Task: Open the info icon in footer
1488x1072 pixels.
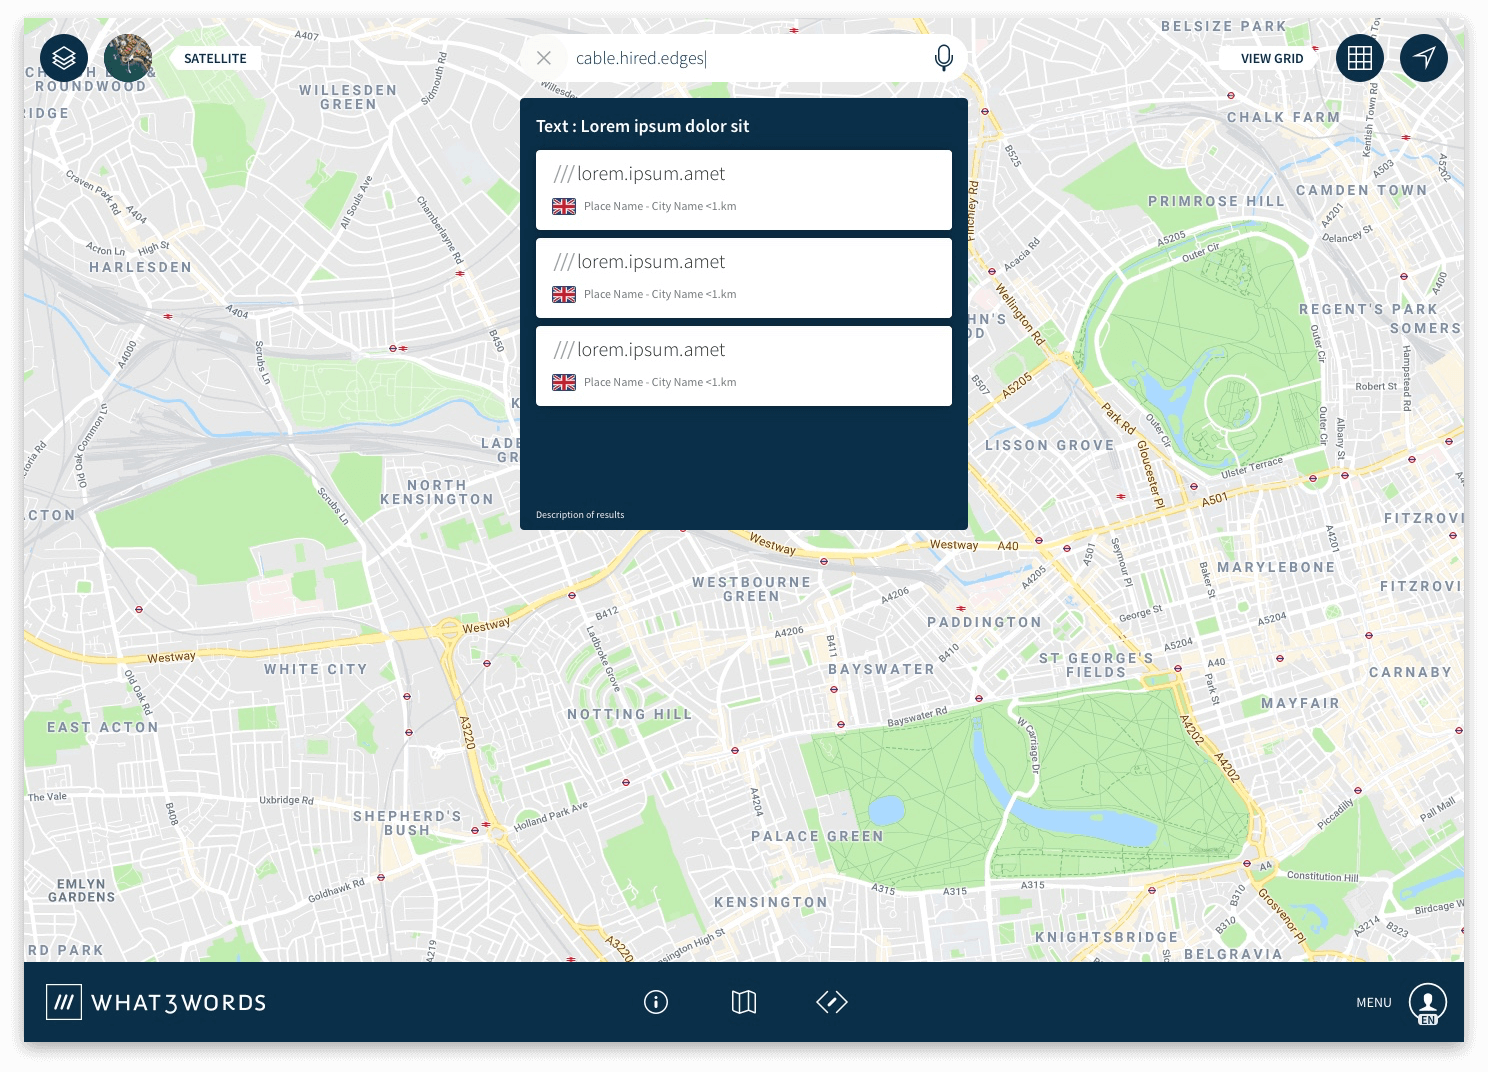Action: click(656, 1002)
